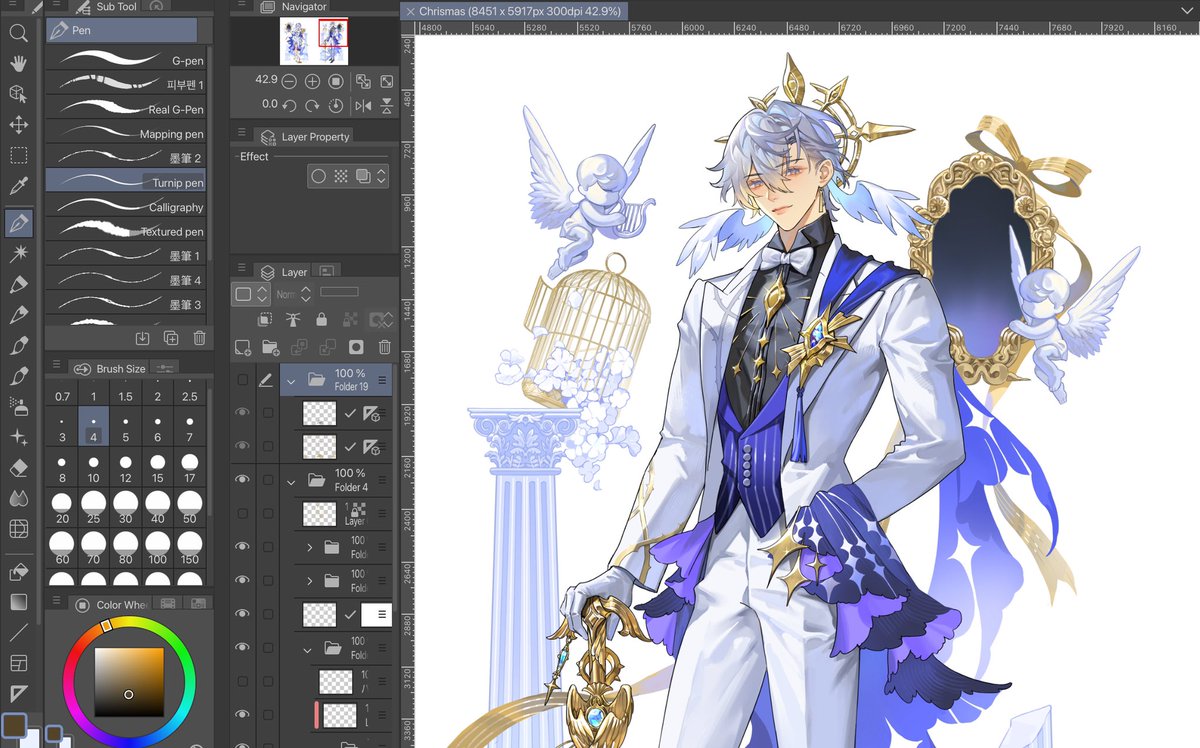This screenshot has height=748, width=1200.
Task: Activate the Eyedropper tool
Action: (x=18, y=186)
